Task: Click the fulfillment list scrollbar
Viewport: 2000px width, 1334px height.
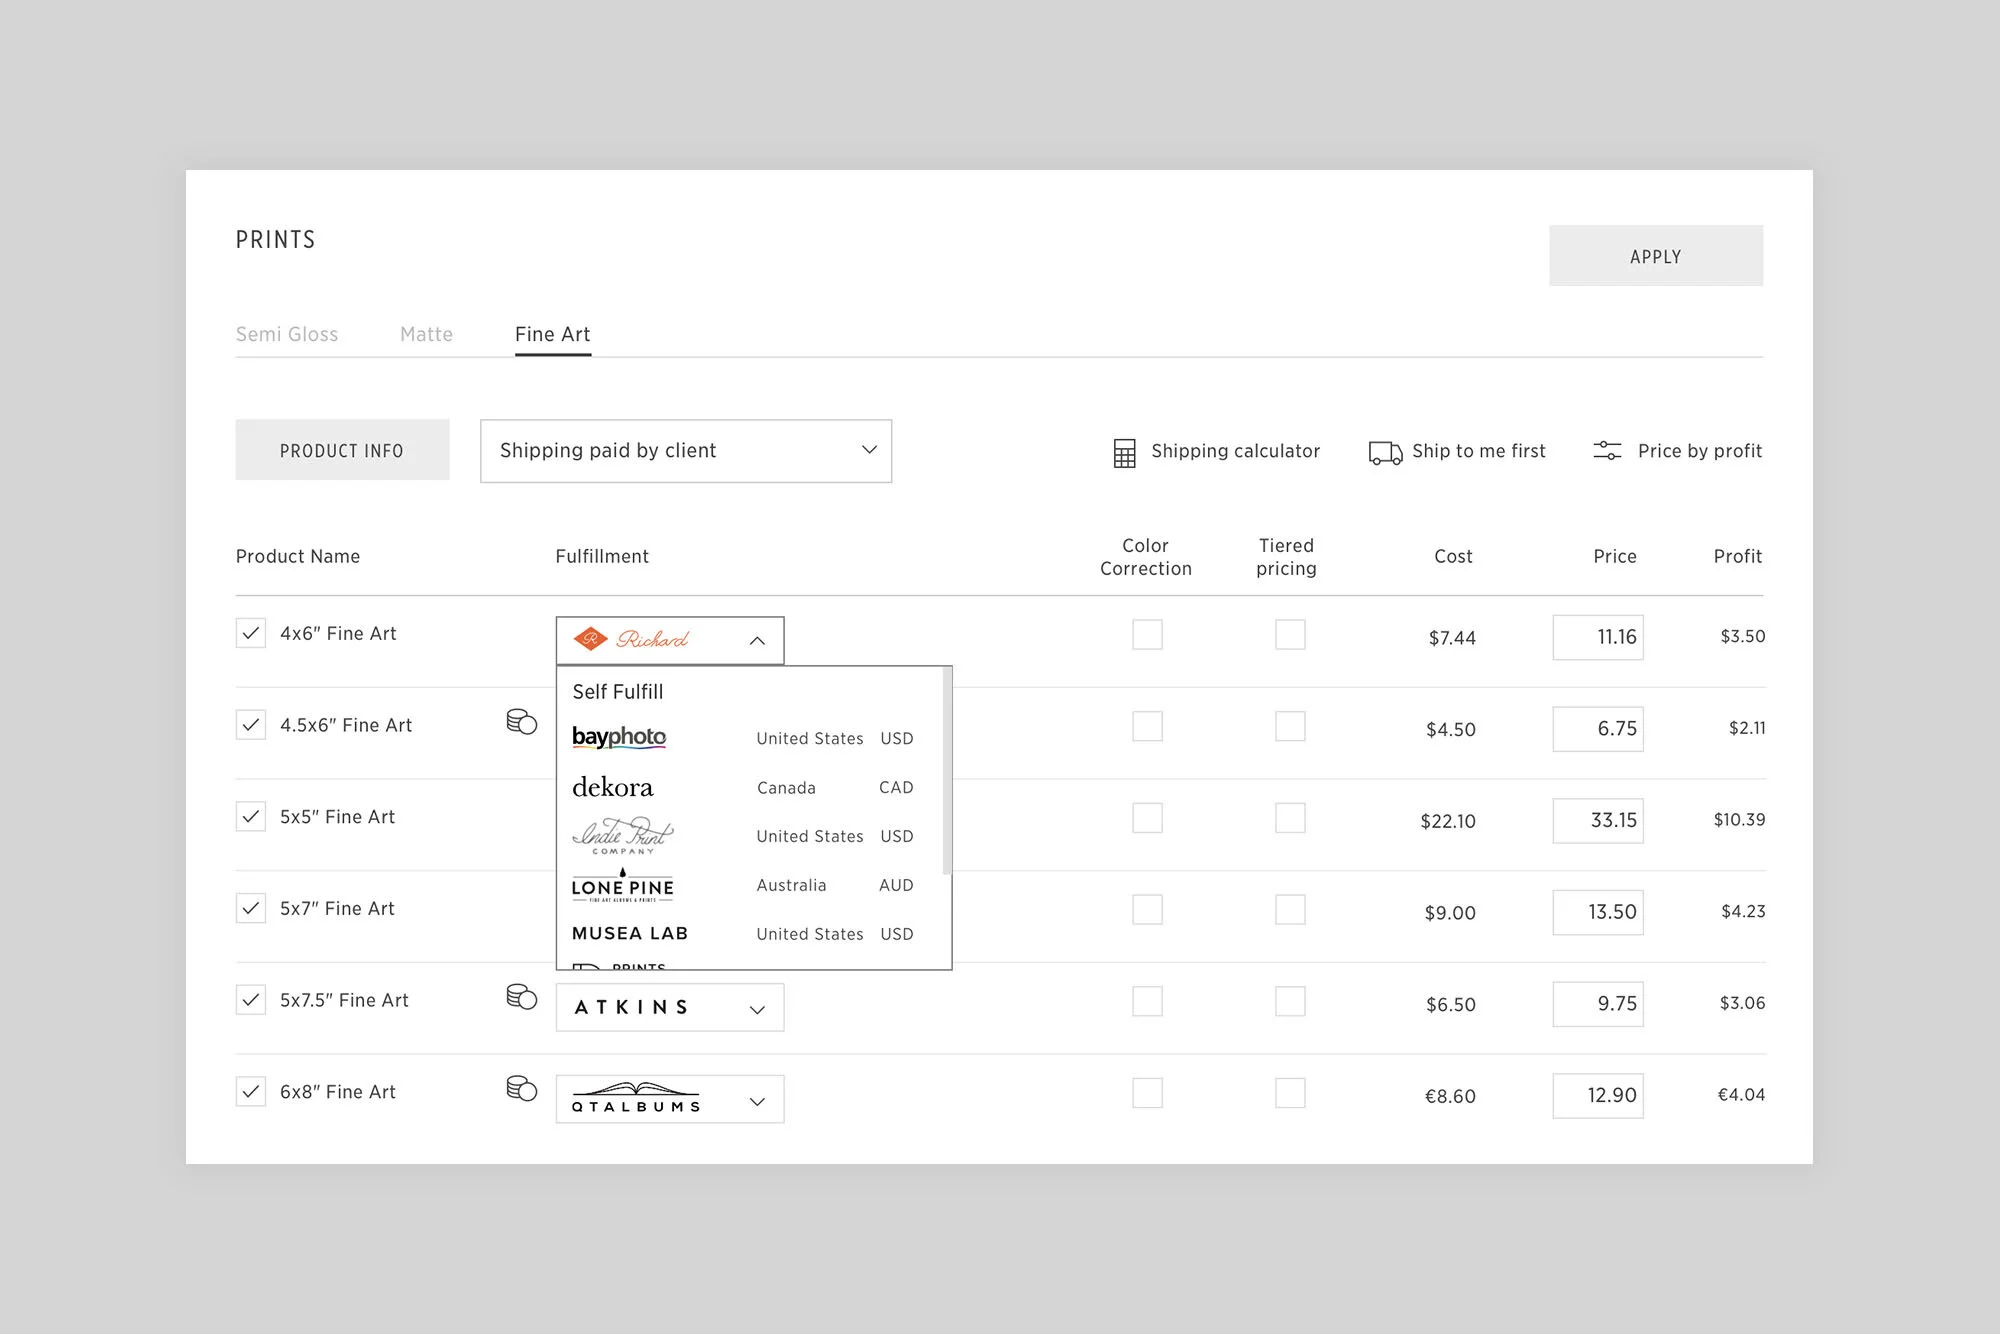Action: (946, 770)
